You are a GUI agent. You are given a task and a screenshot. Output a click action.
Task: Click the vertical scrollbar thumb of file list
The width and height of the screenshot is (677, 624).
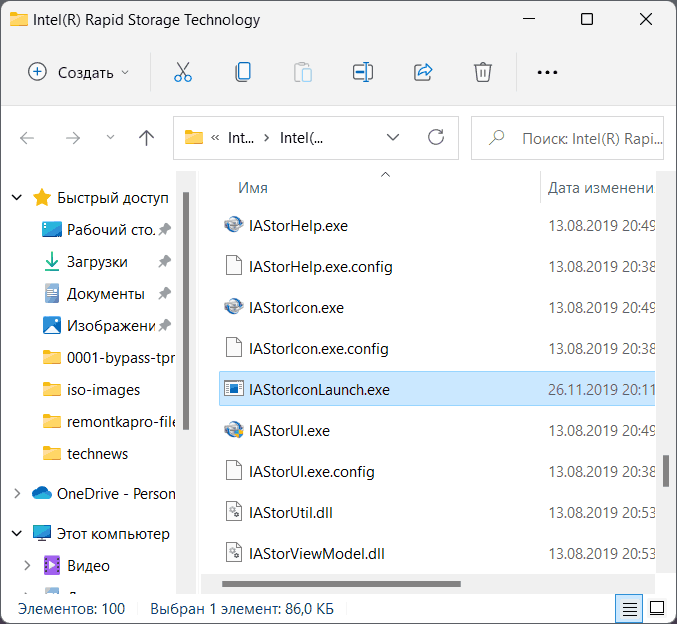[x=666, y=471]
